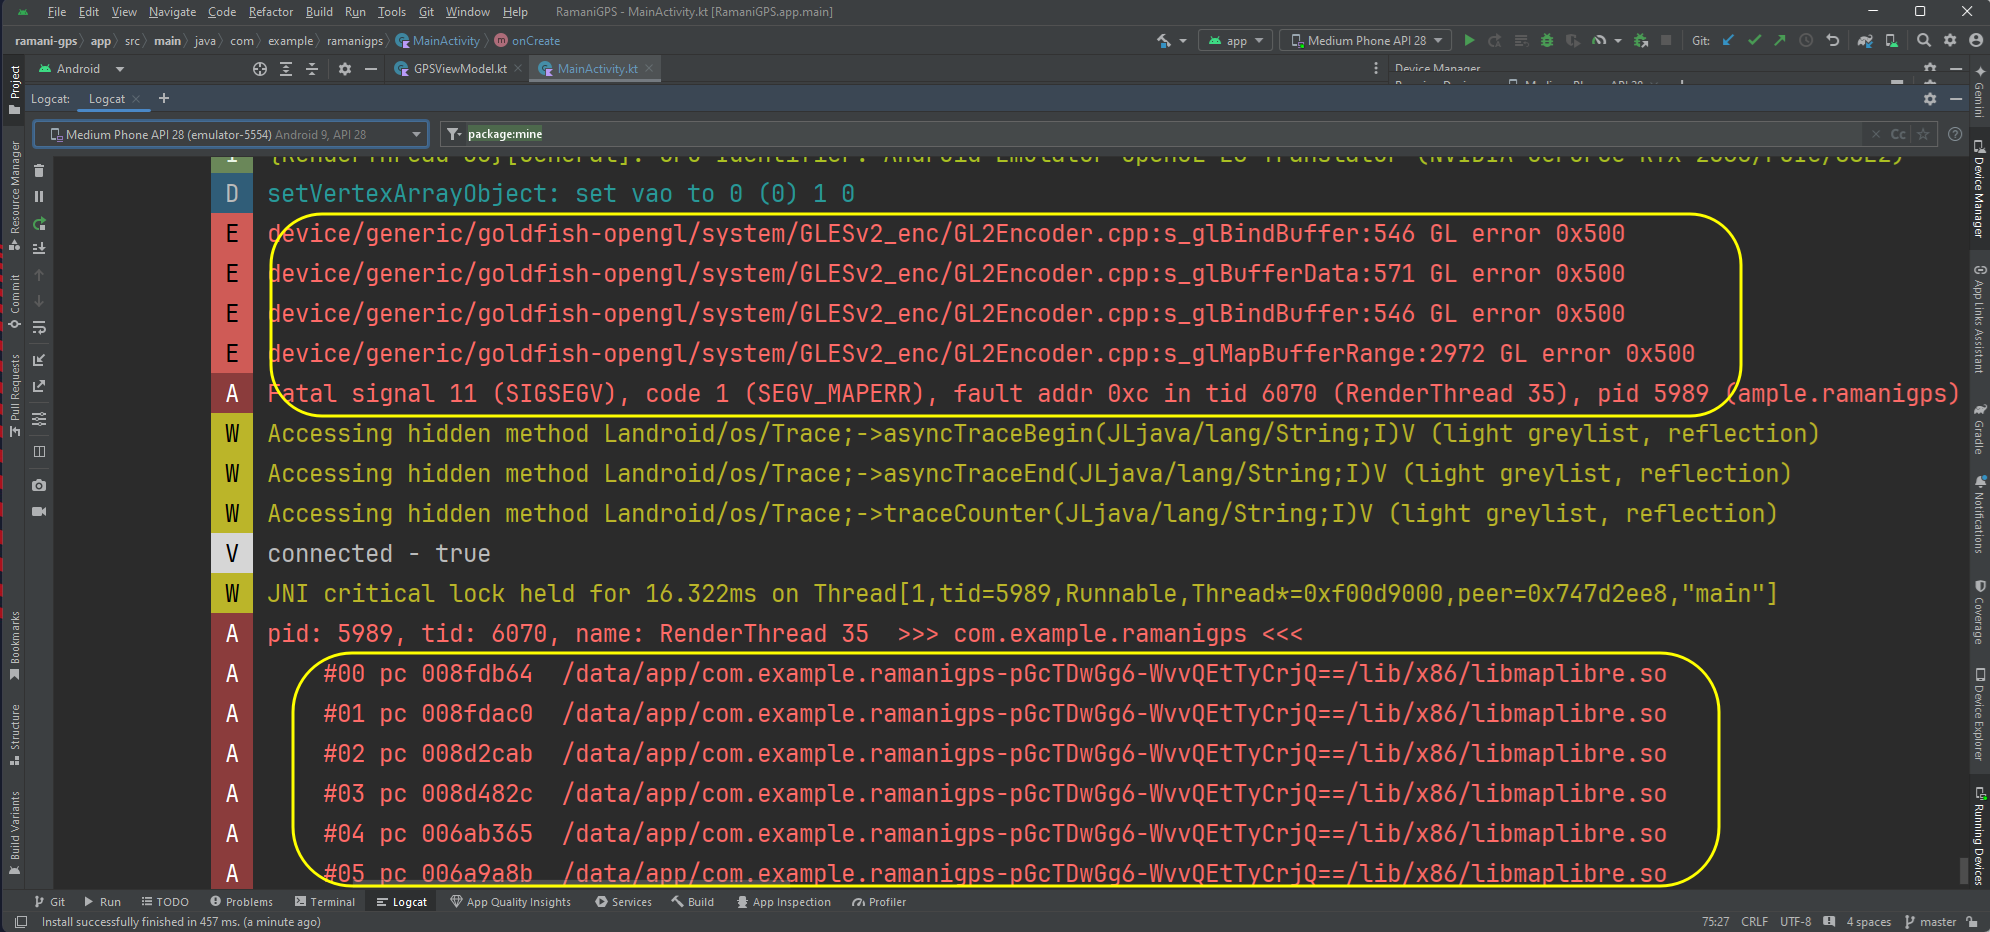Collapse all in Project panel
The image size is (1990, 932).
(x=312, y=69)
